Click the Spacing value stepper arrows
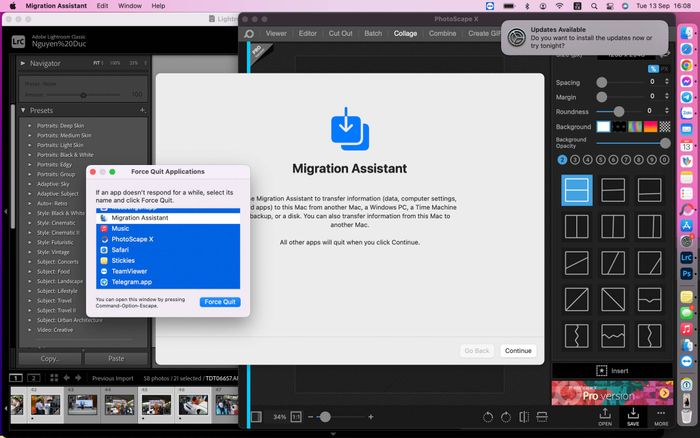Screen dimensions: 700x438 pyautogui.click(x=667, y=82)
